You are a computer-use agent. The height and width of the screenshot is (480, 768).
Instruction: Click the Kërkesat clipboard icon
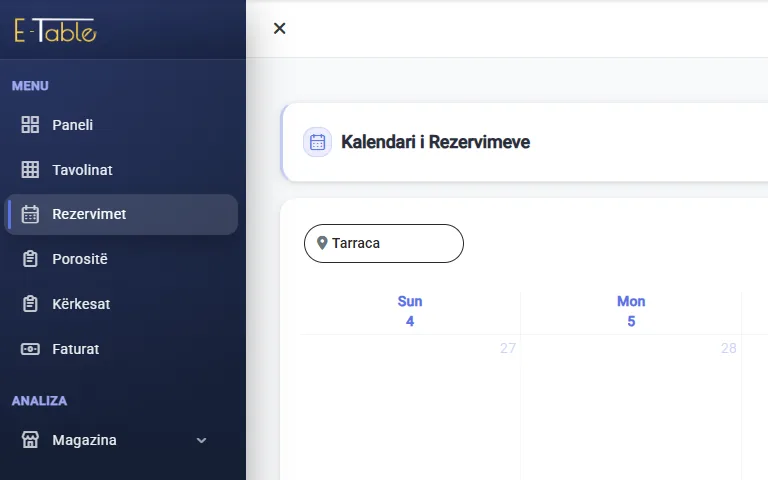(x=30, y=304)
